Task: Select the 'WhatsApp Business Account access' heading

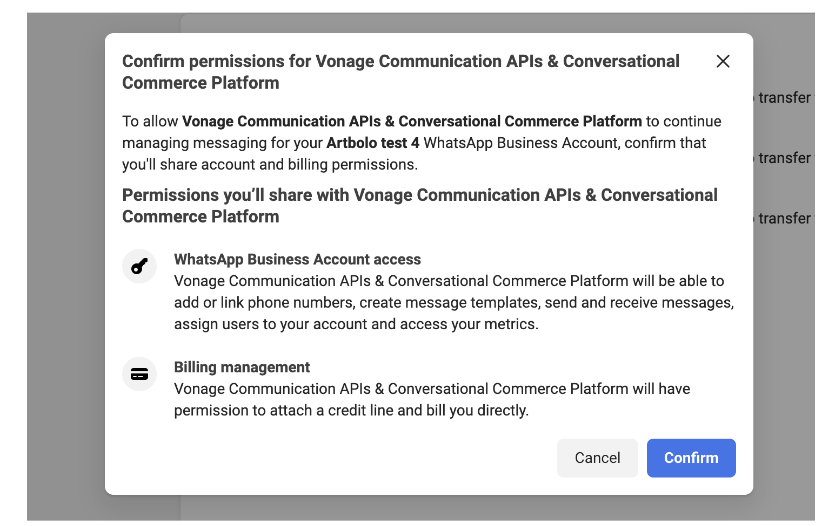Action: pyautogui.click(x=297, y=259)
